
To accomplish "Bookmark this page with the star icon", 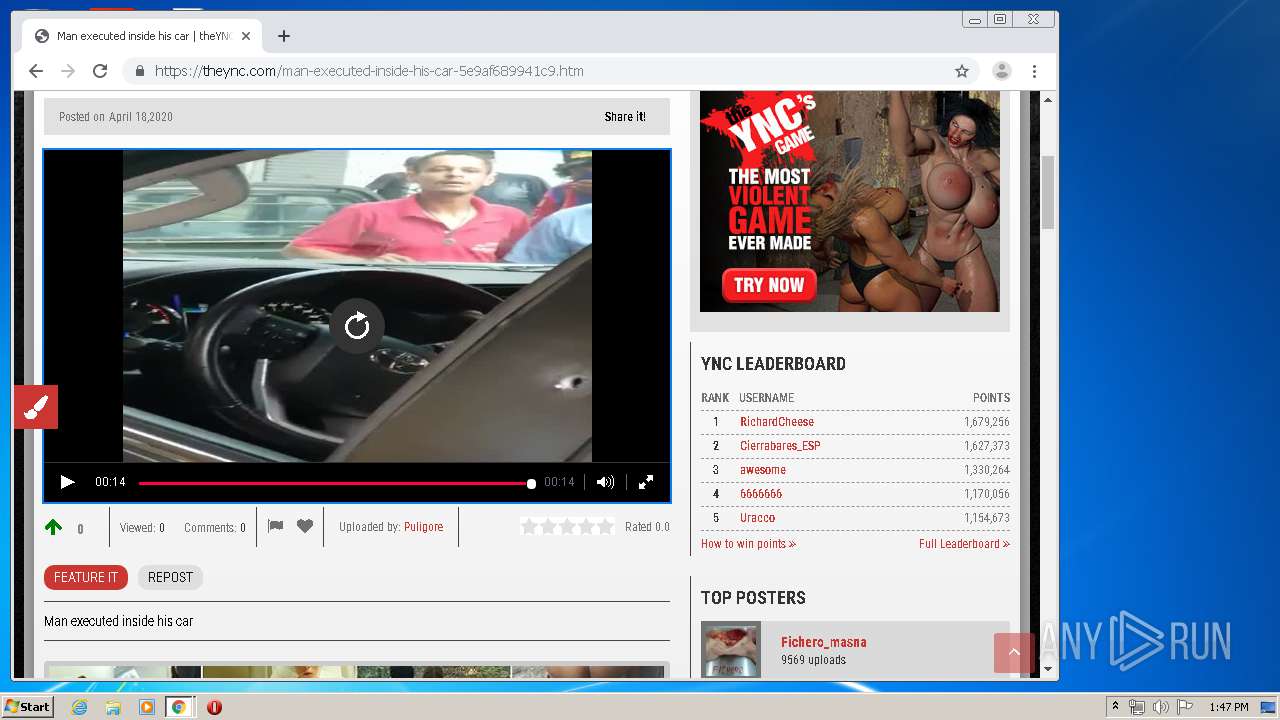I will [962, 71].
